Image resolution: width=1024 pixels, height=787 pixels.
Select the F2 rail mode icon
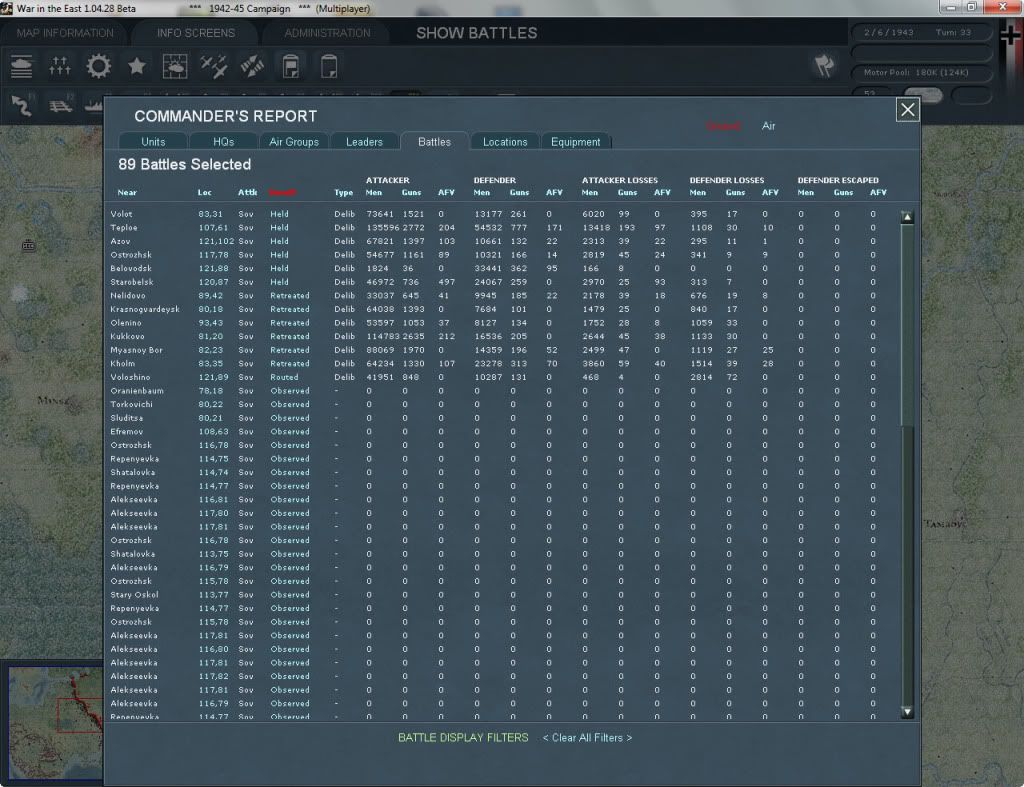(61, 104)
